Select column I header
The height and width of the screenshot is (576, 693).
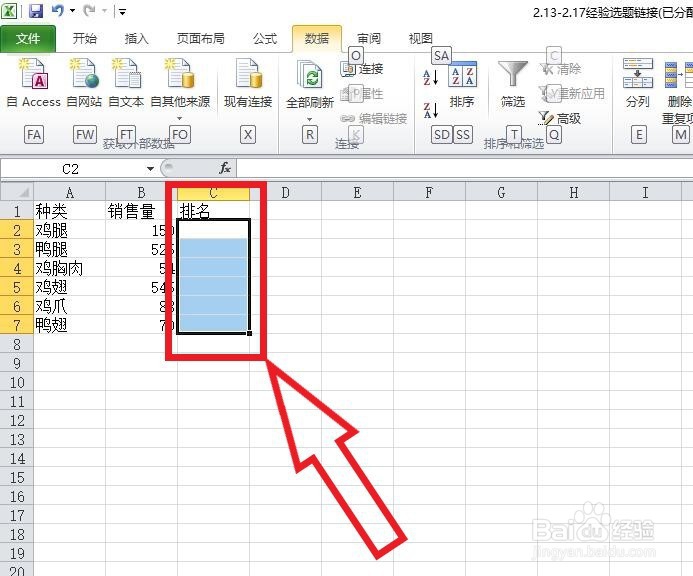pos(645,193)
